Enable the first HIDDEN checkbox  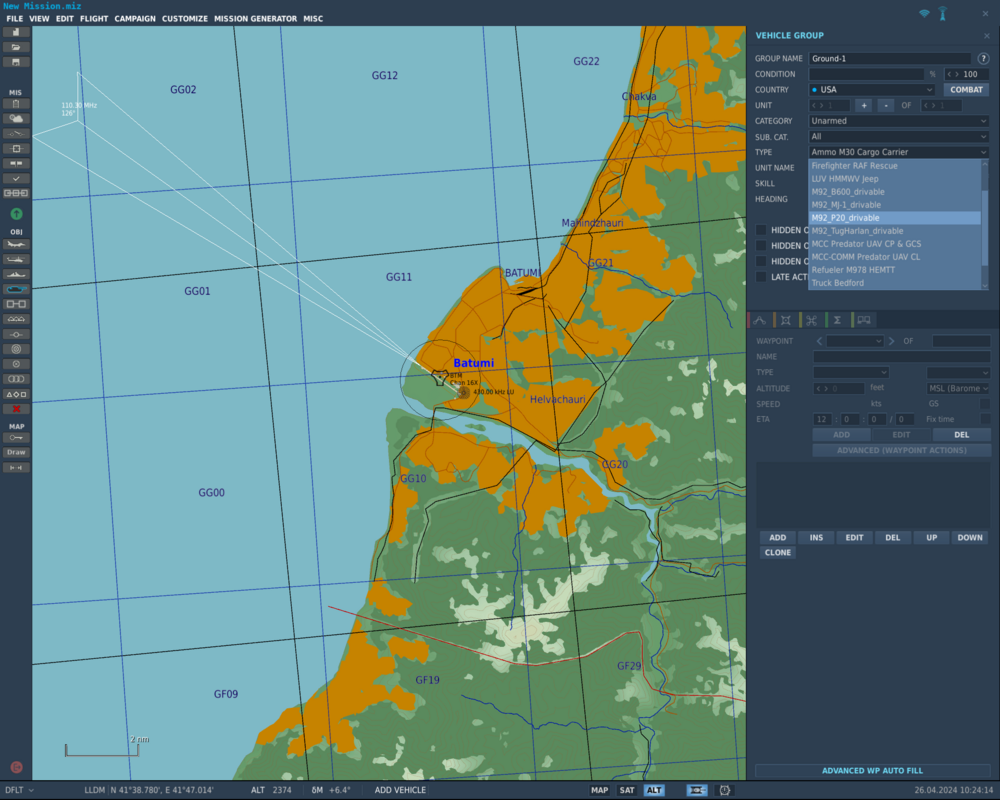[x=761, y=230]
